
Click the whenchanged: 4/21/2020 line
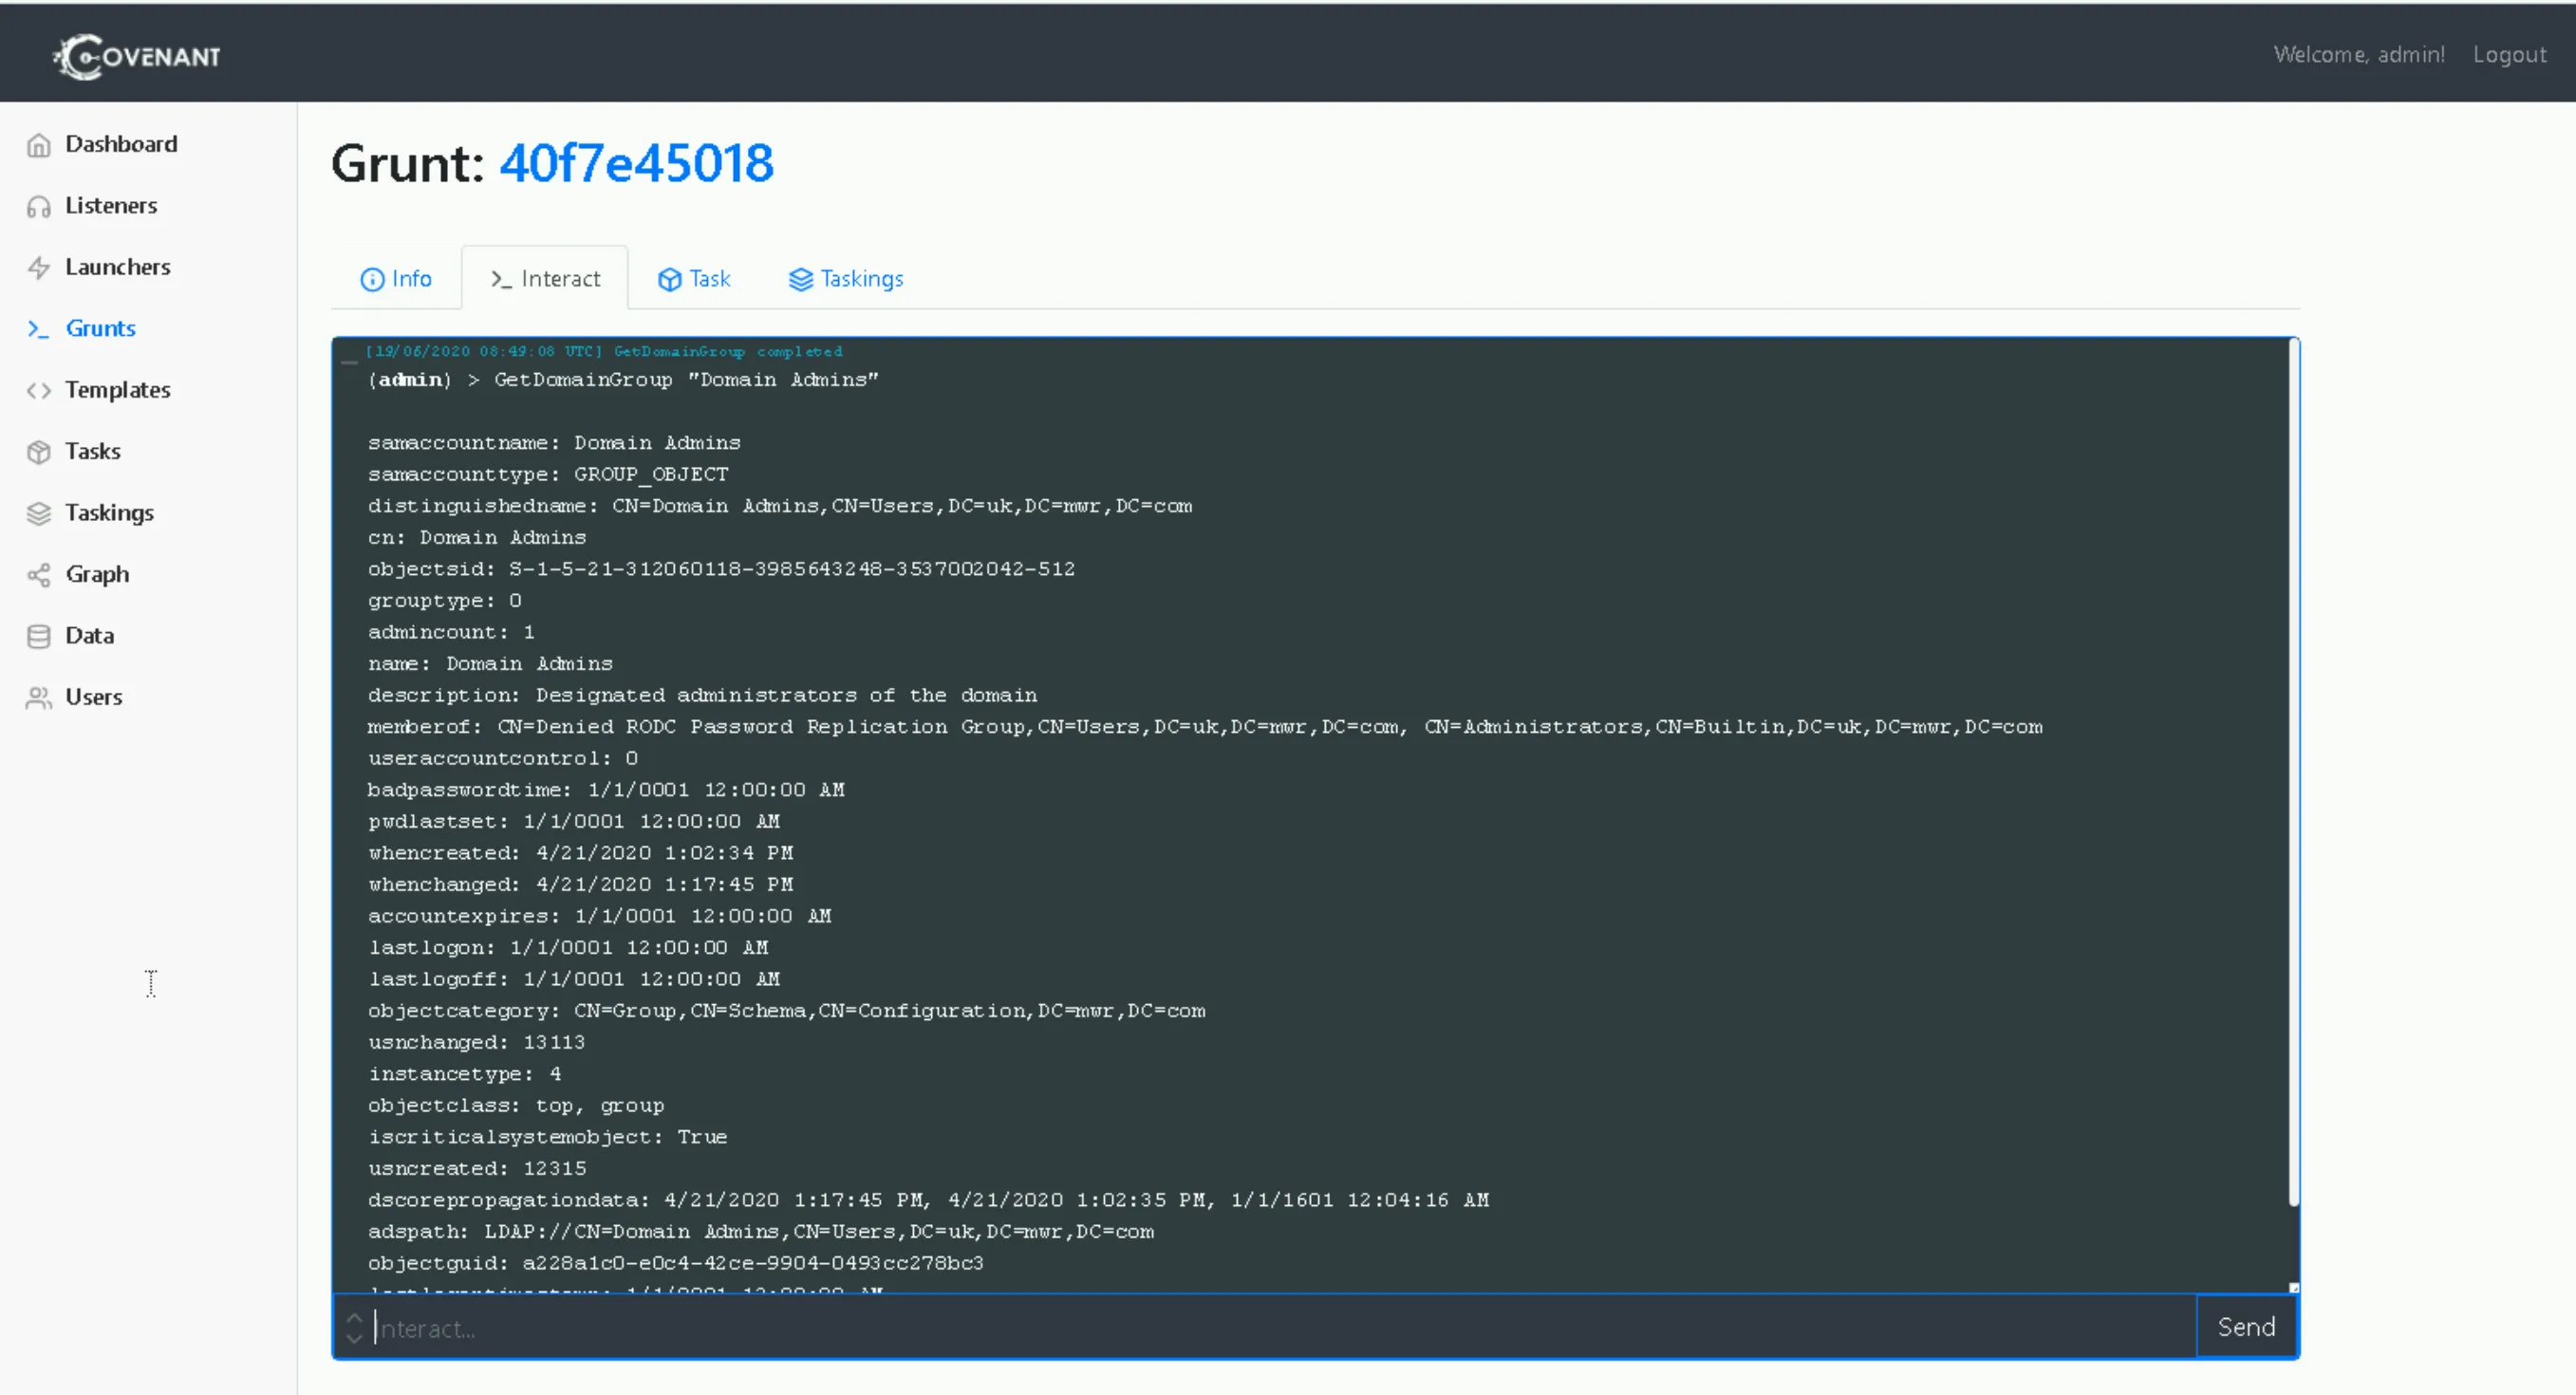[580, 885]
